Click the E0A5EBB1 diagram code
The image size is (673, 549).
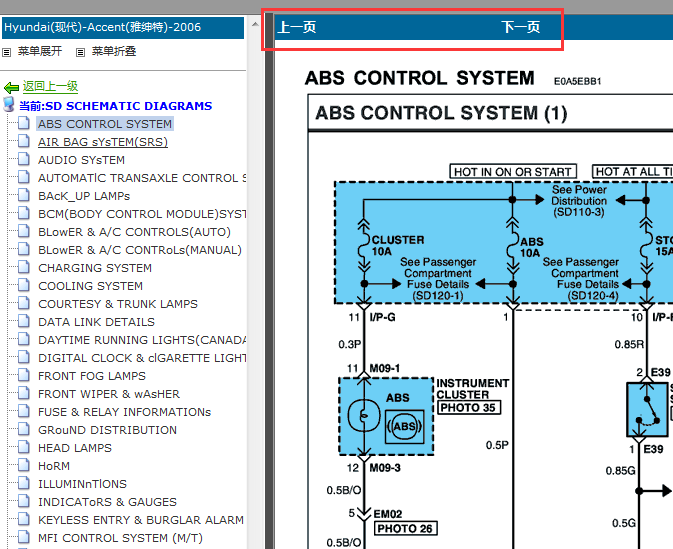(x=577, y=81)
